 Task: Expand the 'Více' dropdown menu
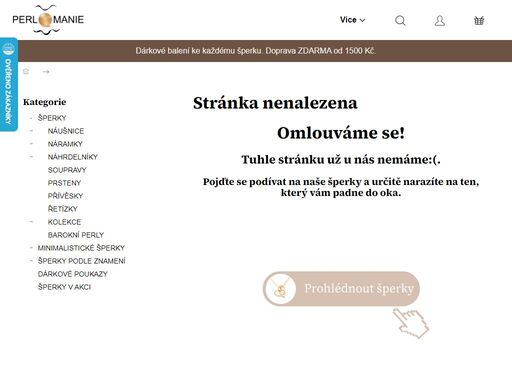tap(352, 20)
